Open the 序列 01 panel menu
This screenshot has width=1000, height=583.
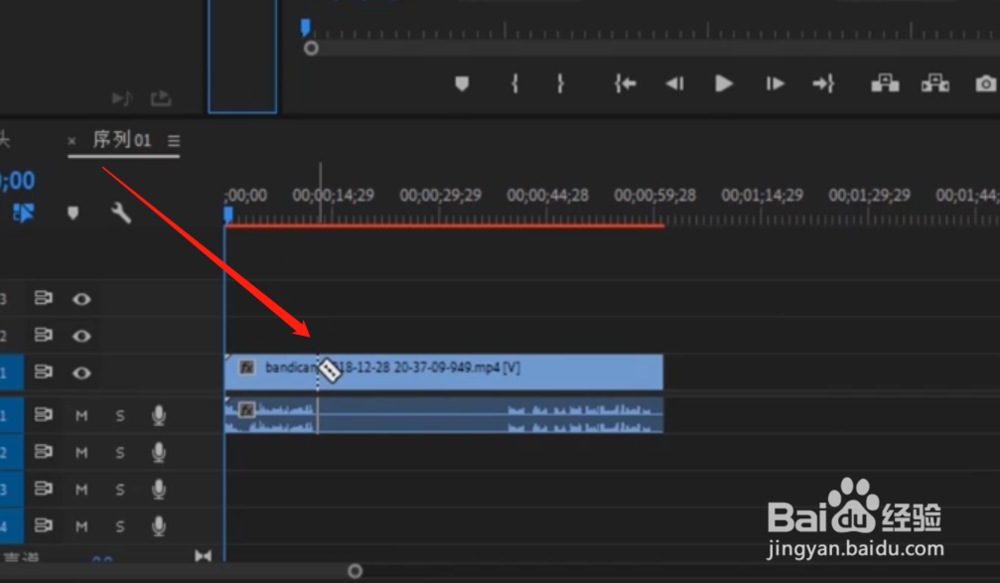(173, 140)
